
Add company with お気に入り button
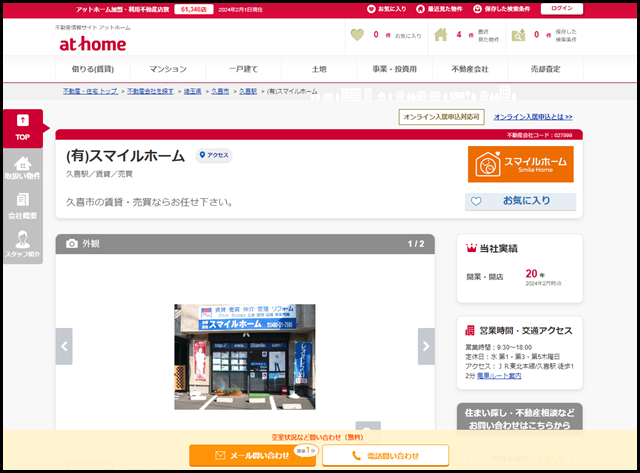click(x=520, y=201)
